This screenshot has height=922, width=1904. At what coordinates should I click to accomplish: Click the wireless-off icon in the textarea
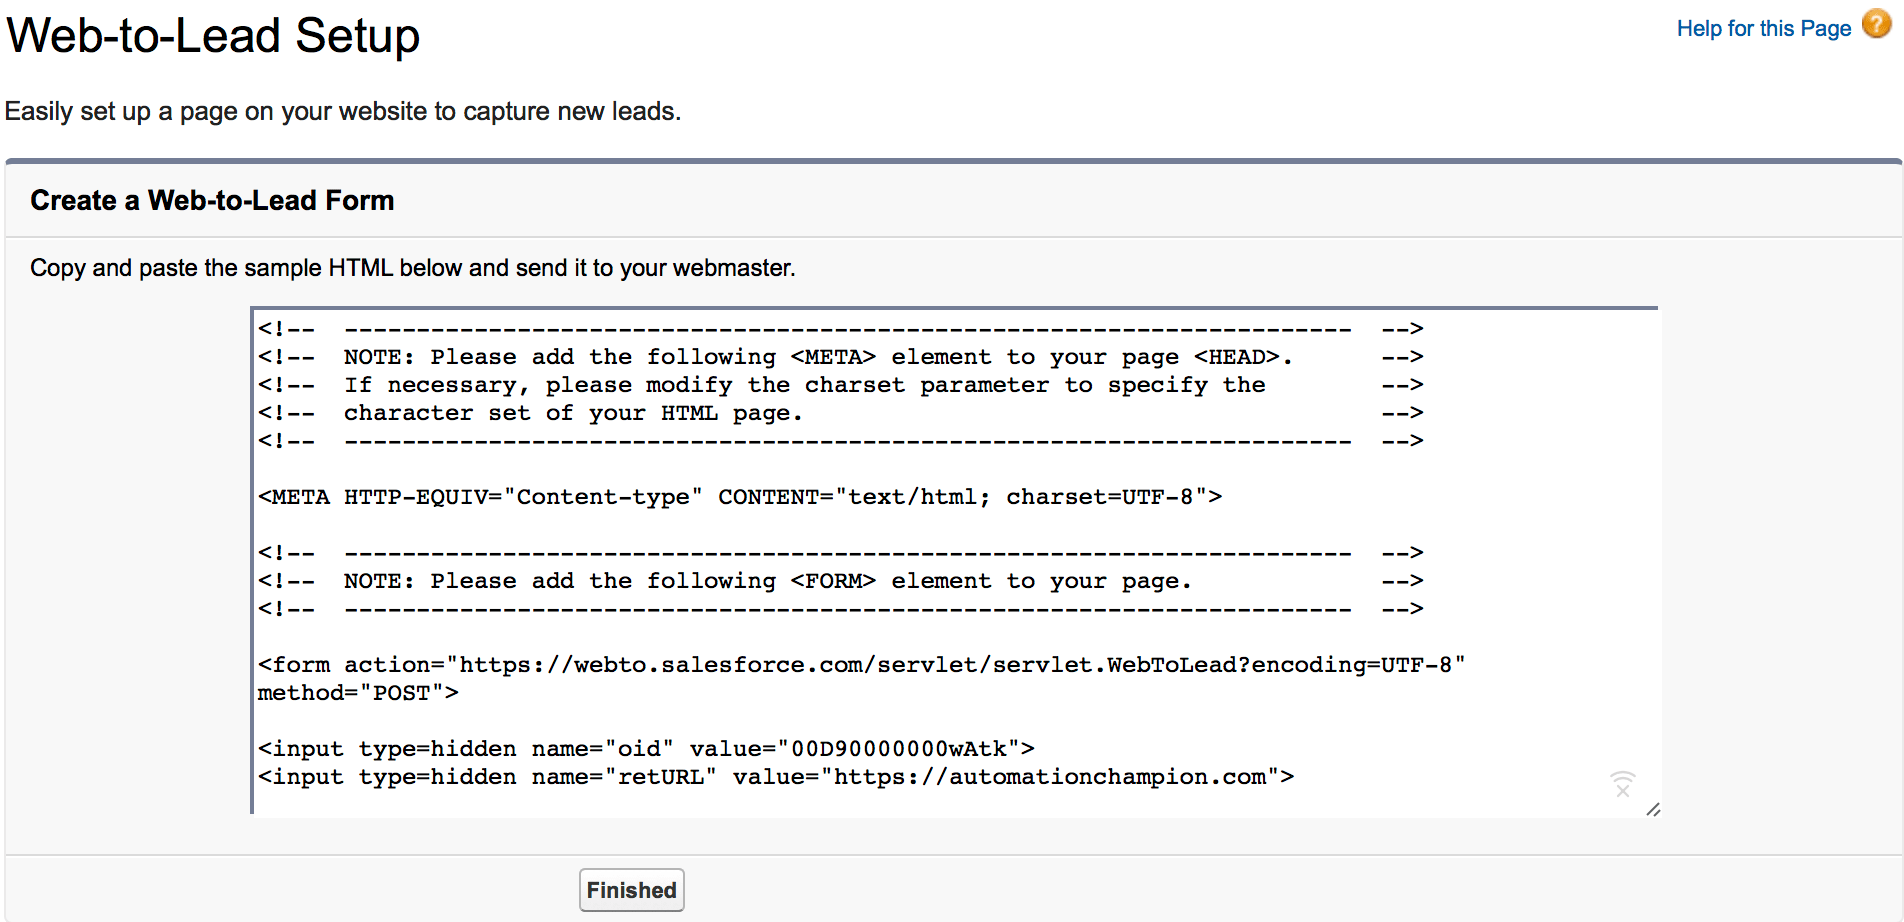point(1622,784)
